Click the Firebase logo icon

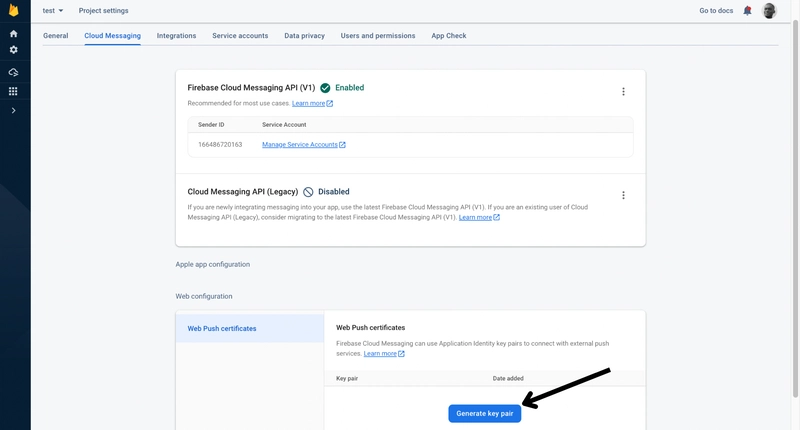14,10
